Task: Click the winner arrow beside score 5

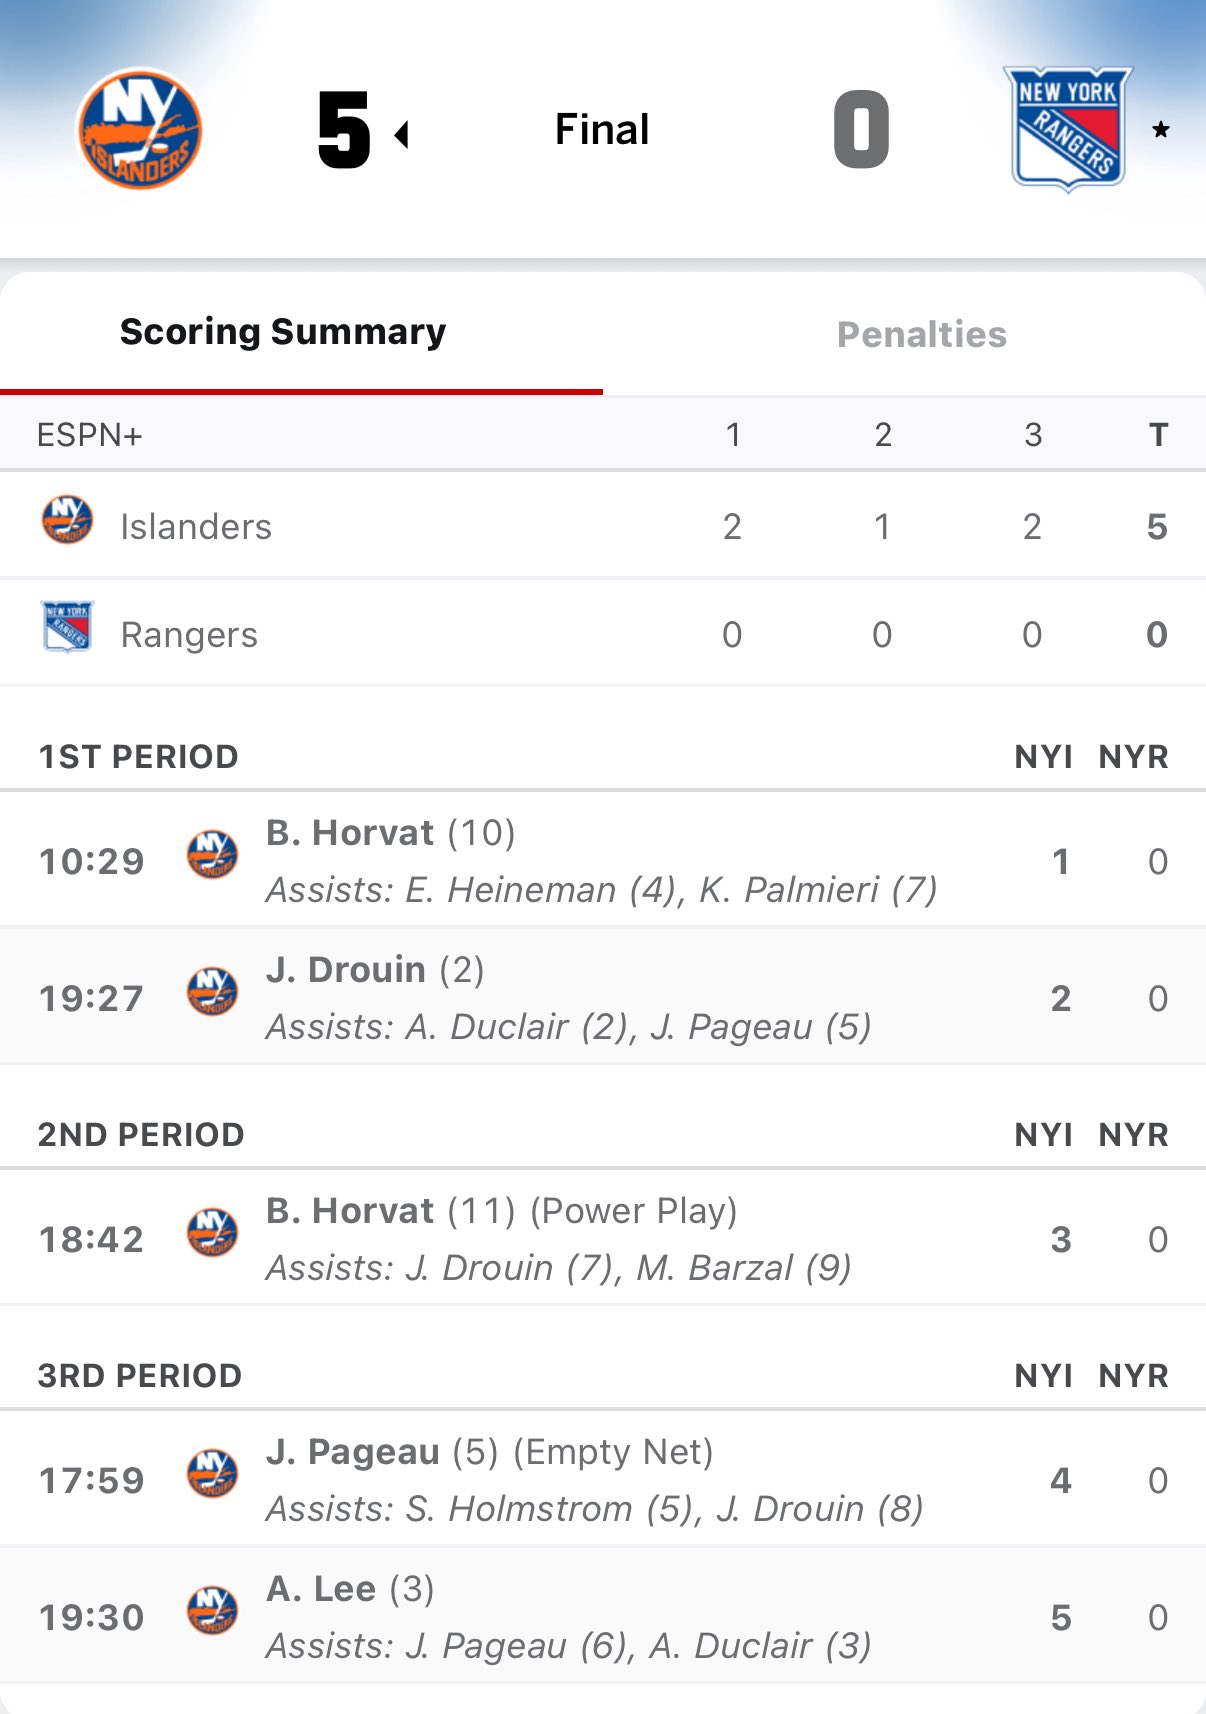Action: [x=402, y=134]
